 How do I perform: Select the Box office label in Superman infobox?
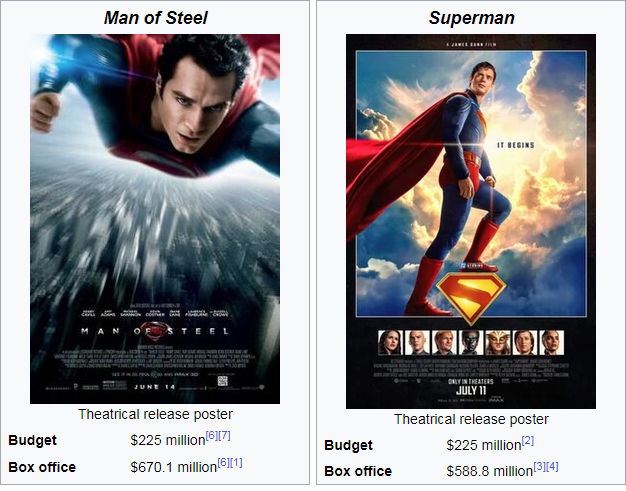pos(357,471)
